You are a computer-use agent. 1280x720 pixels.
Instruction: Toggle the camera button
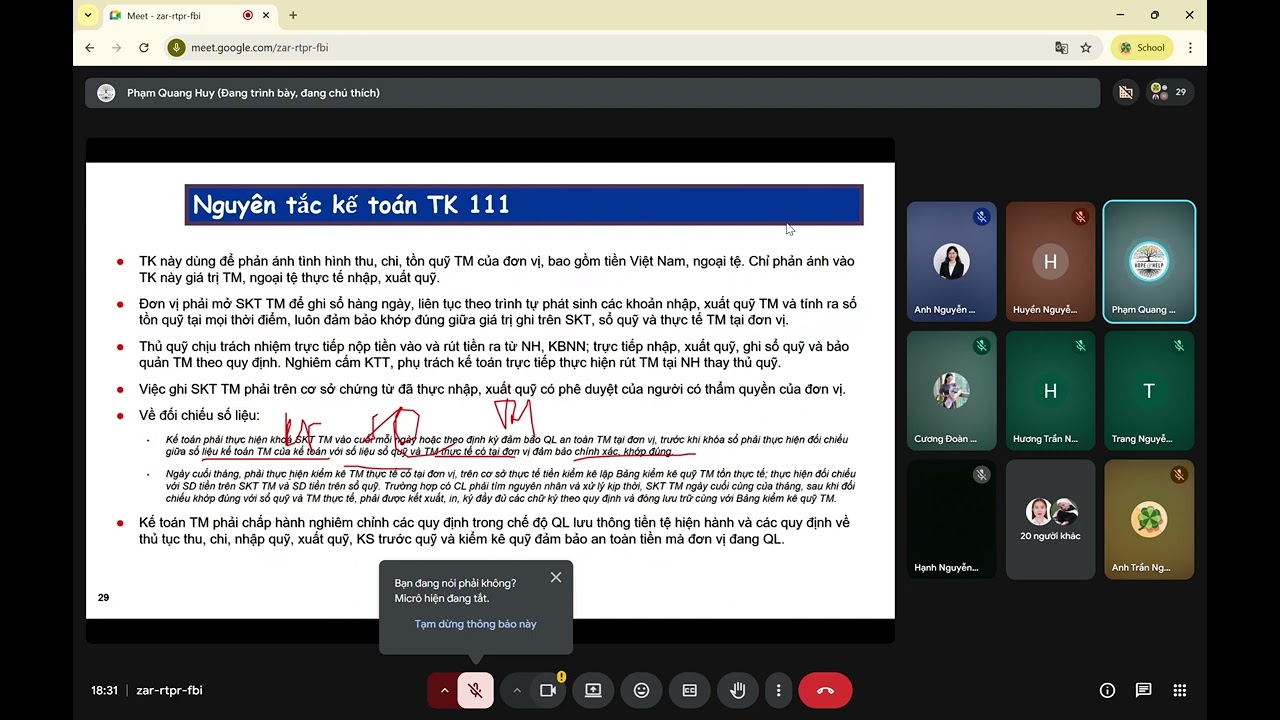pos(548,690)
